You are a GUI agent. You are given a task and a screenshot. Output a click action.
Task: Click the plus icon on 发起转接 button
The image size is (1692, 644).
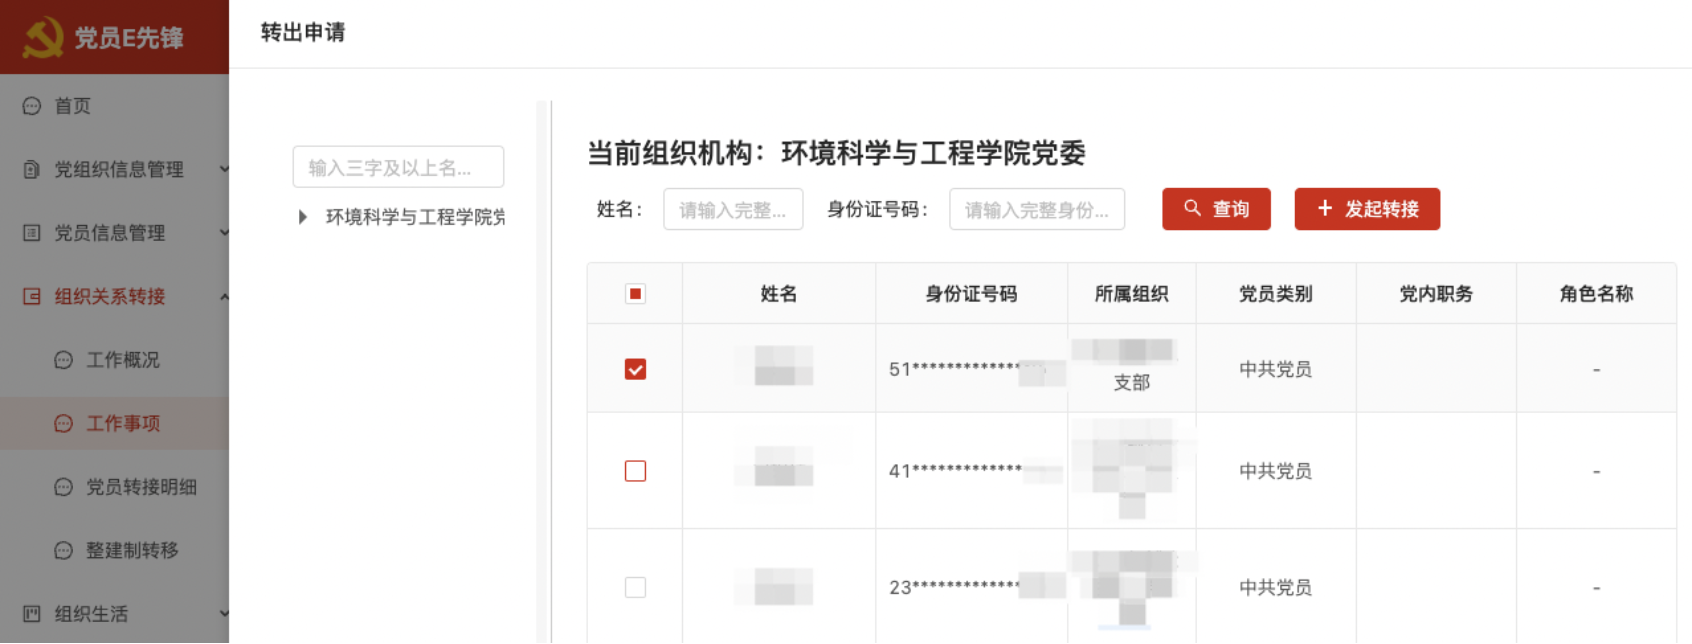(1325, 208)
